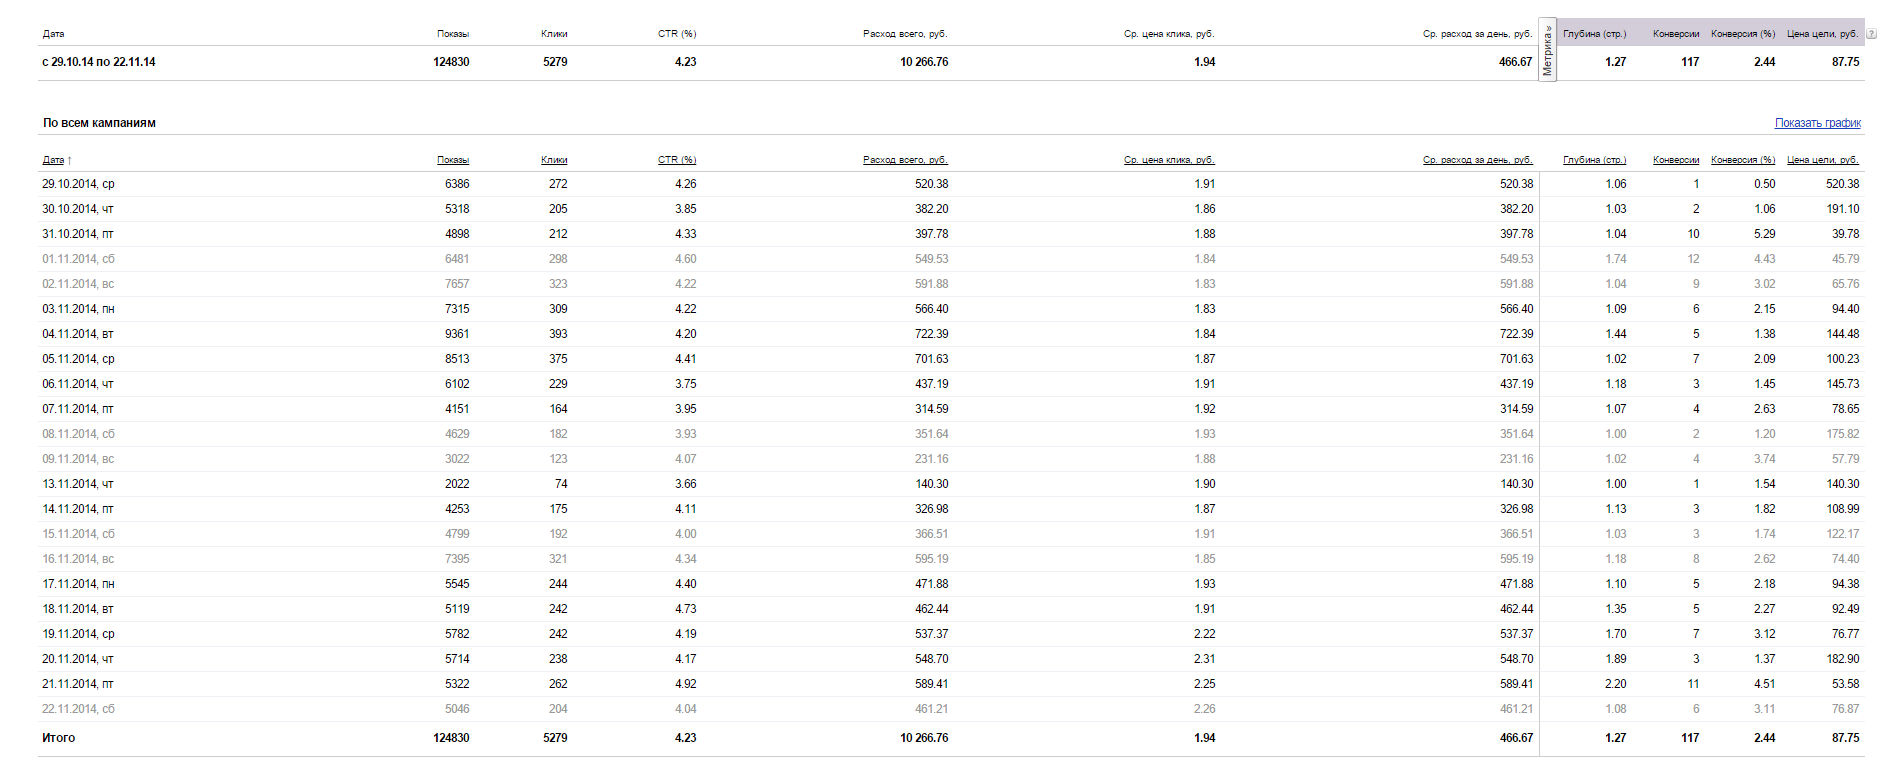Click the По всем кампаниям heading

coord(99,123)
